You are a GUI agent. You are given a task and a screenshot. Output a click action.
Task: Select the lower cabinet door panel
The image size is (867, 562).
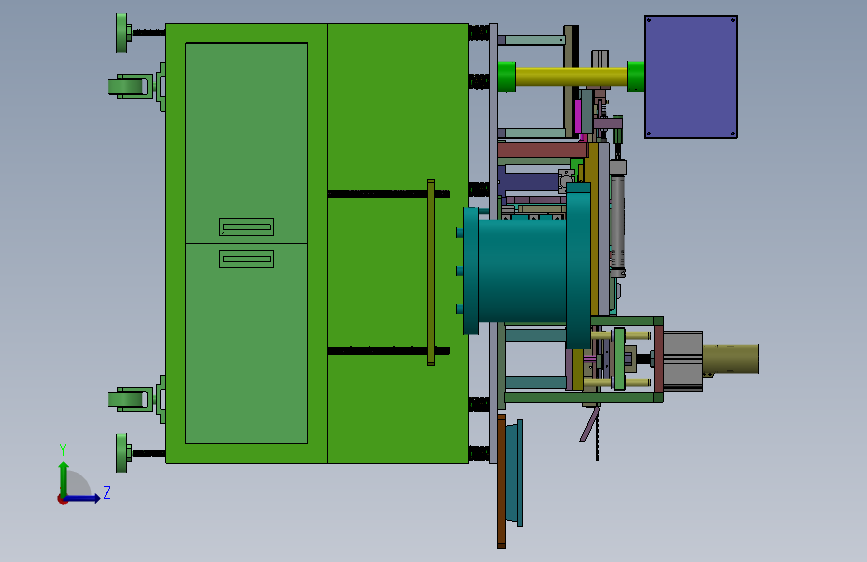247,343
